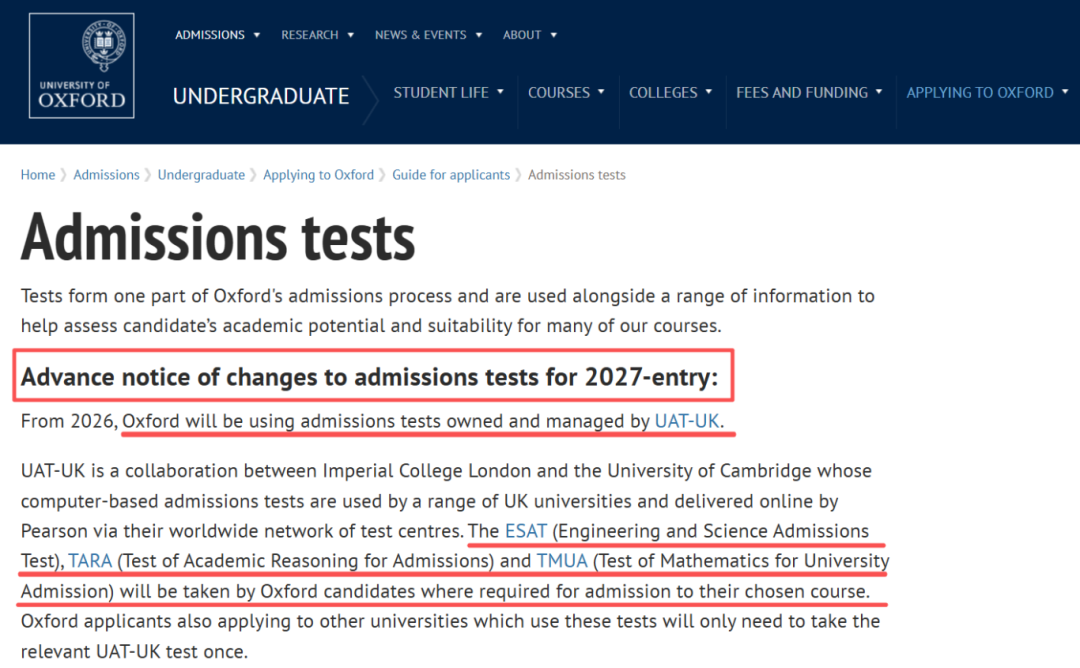
Task: Open the About dropdown menu
Action: (x=530, y=35)
